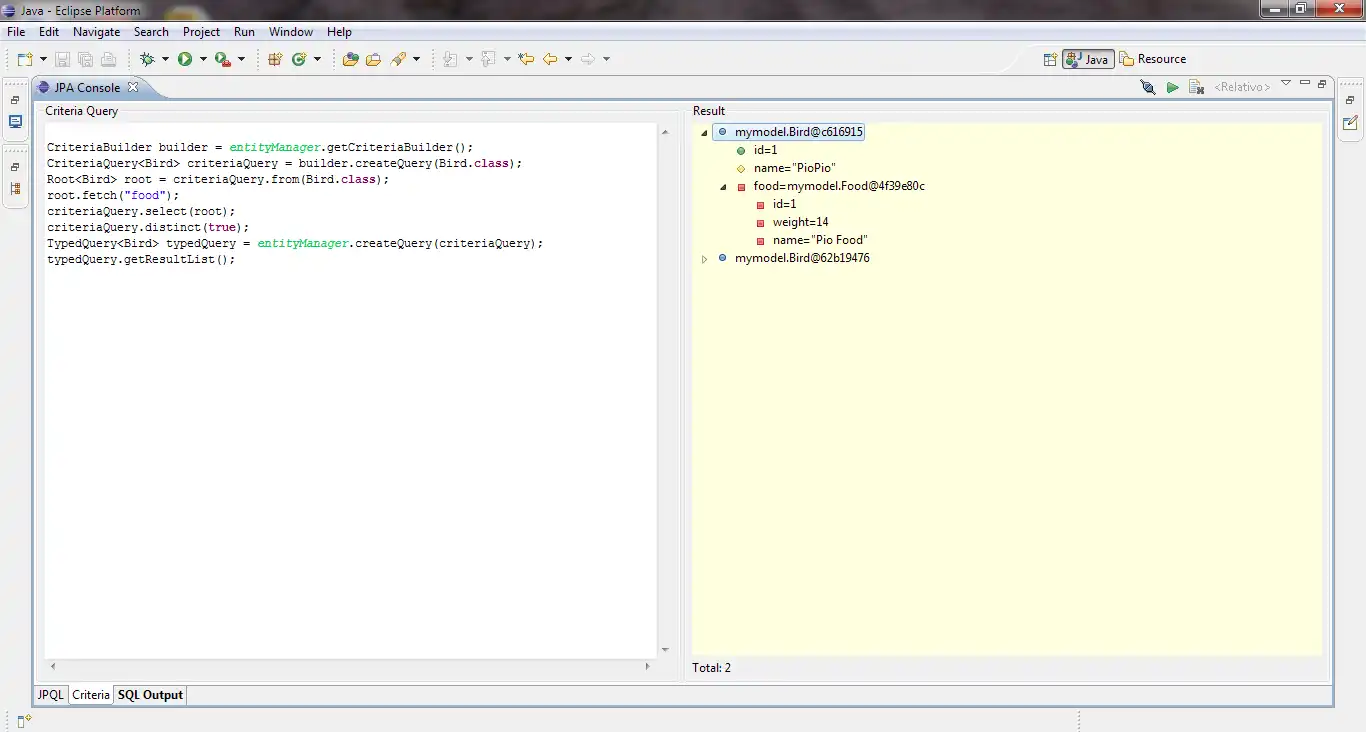Click the Save All icon
This screenshot has width=1366, height=732.
(x=85, y=60)
